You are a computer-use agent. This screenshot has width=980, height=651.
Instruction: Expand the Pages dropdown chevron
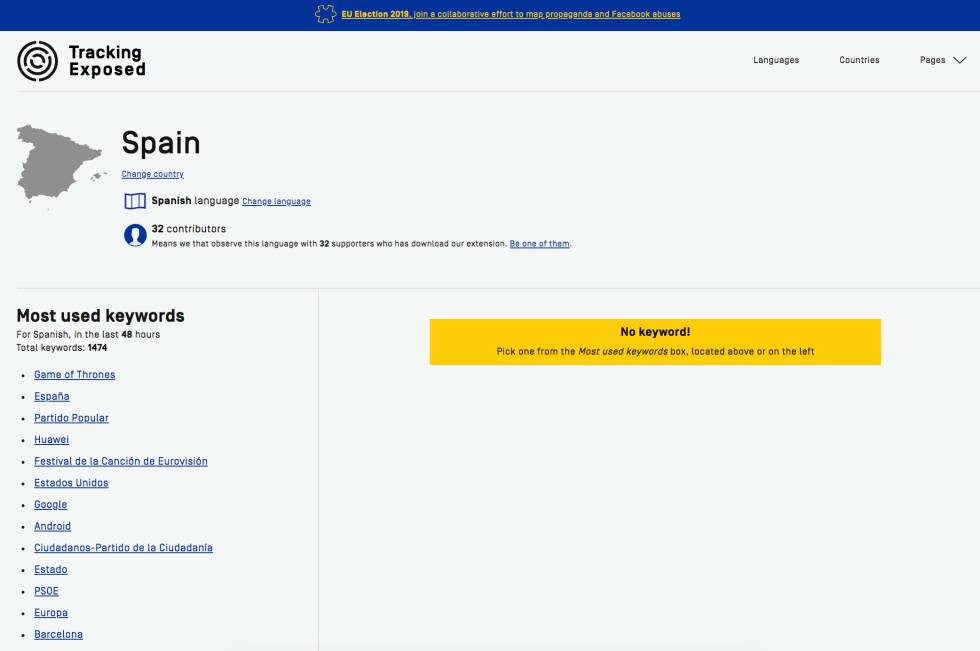[959, 60]
